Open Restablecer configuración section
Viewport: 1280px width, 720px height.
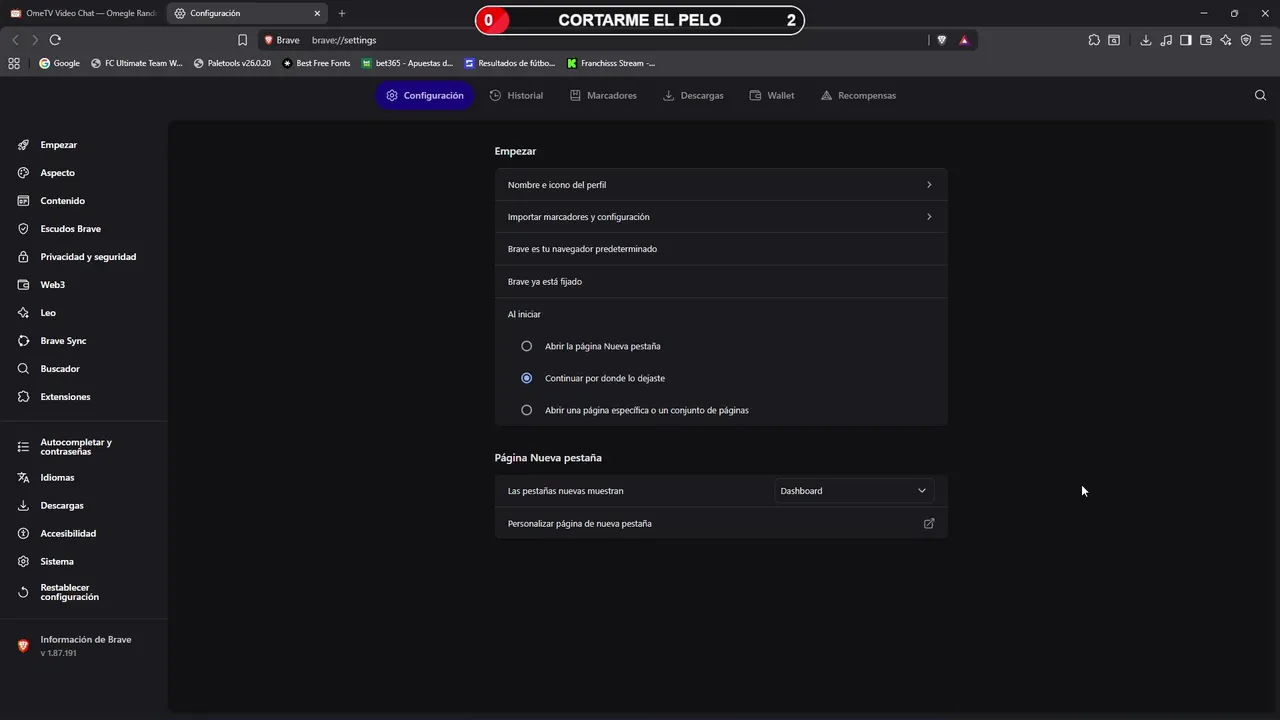coord(69,592)
